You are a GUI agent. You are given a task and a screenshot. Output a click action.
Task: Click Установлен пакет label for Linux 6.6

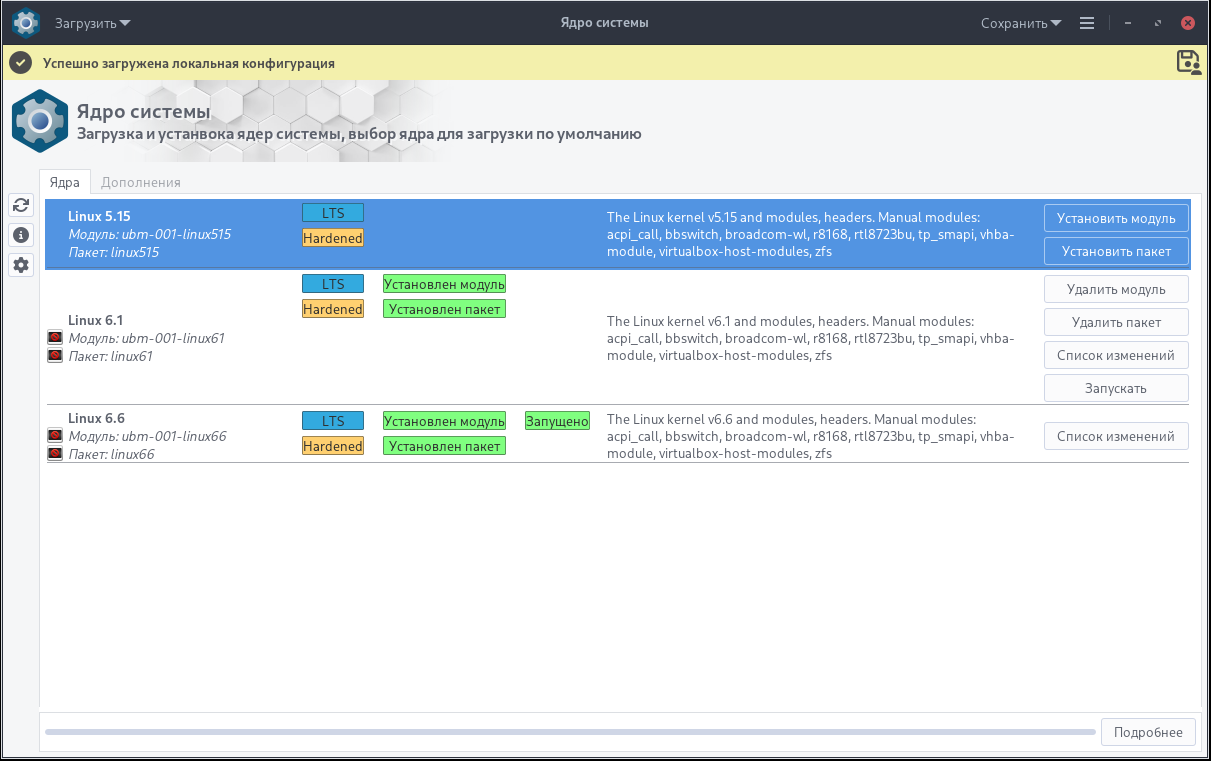pos(444,446)
